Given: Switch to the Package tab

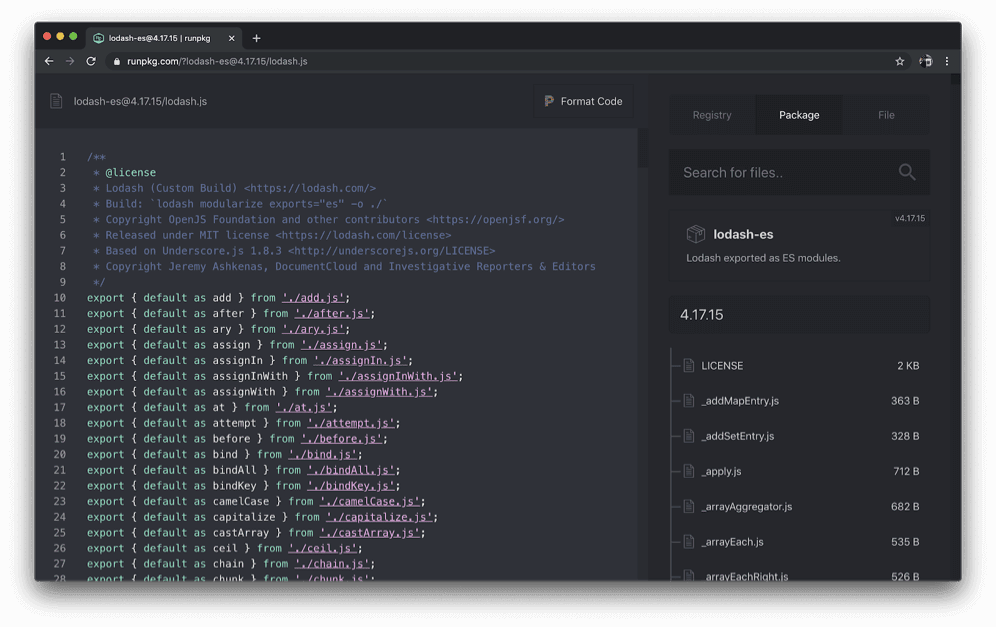Looking at the screenshot, I should point(799,115).
